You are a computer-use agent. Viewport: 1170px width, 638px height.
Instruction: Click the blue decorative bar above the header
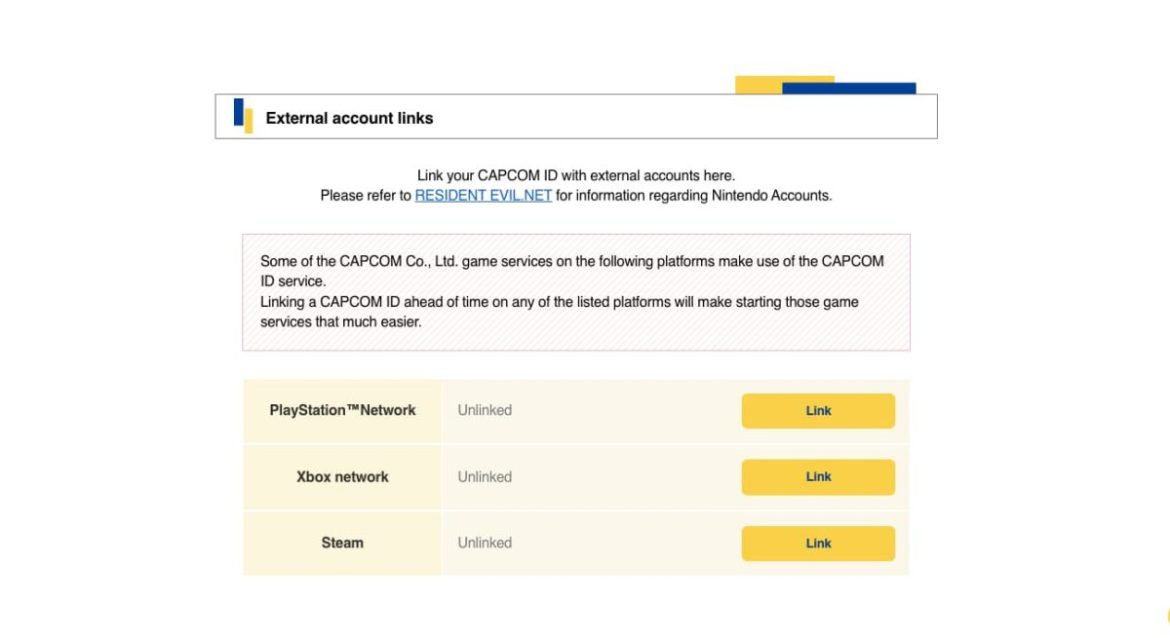point(850,89)
